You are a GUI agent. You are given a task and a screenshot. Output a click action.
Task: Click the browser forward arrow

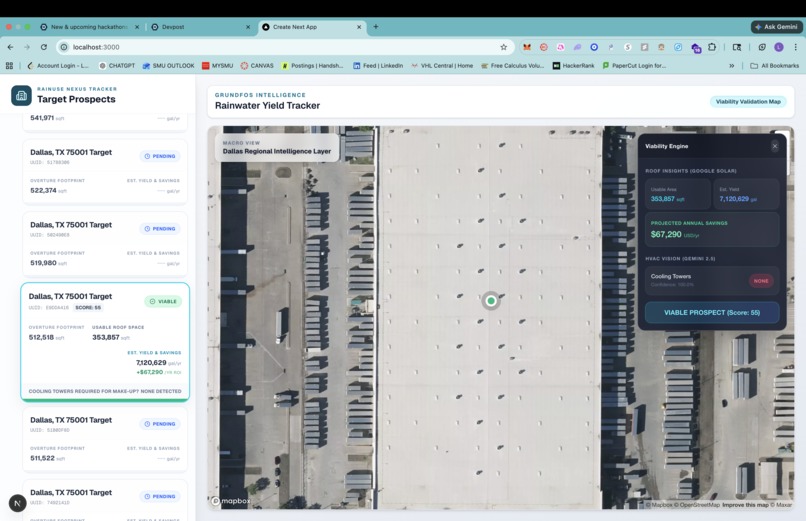coord(27,47)
